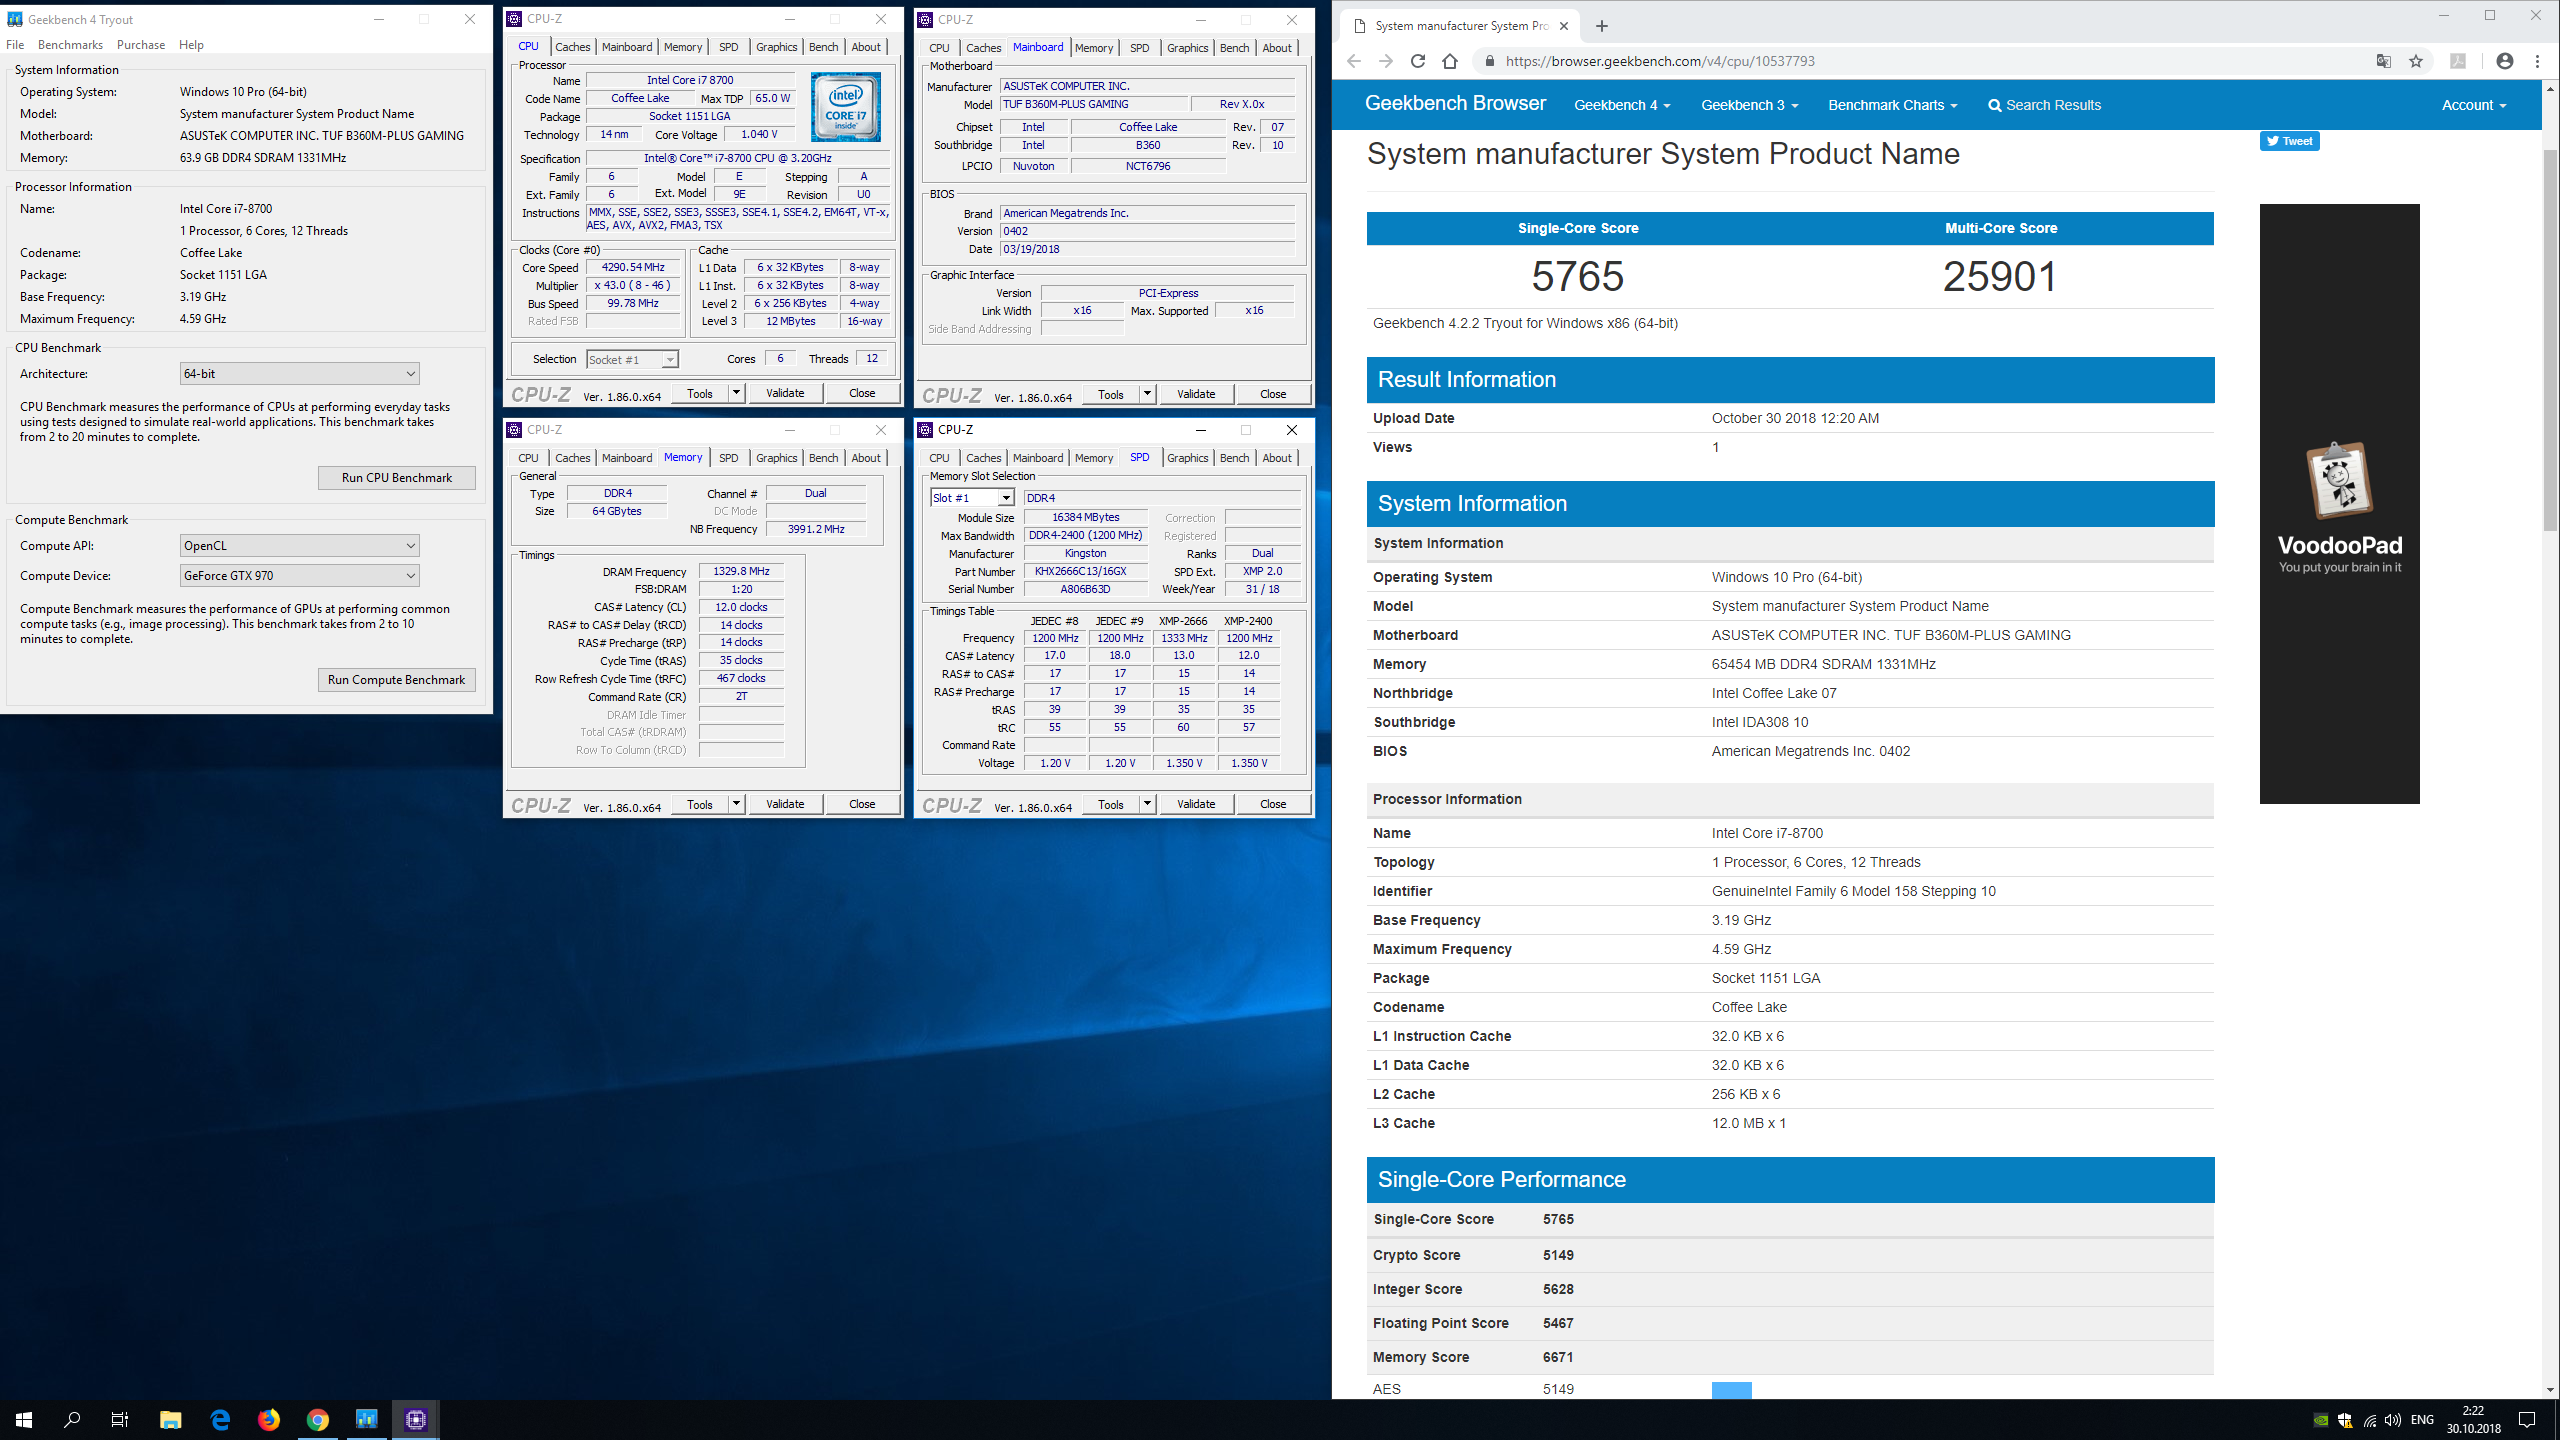Click Chrome forward navigation arrow
2560x1440 pixels.
[1385, 61]
